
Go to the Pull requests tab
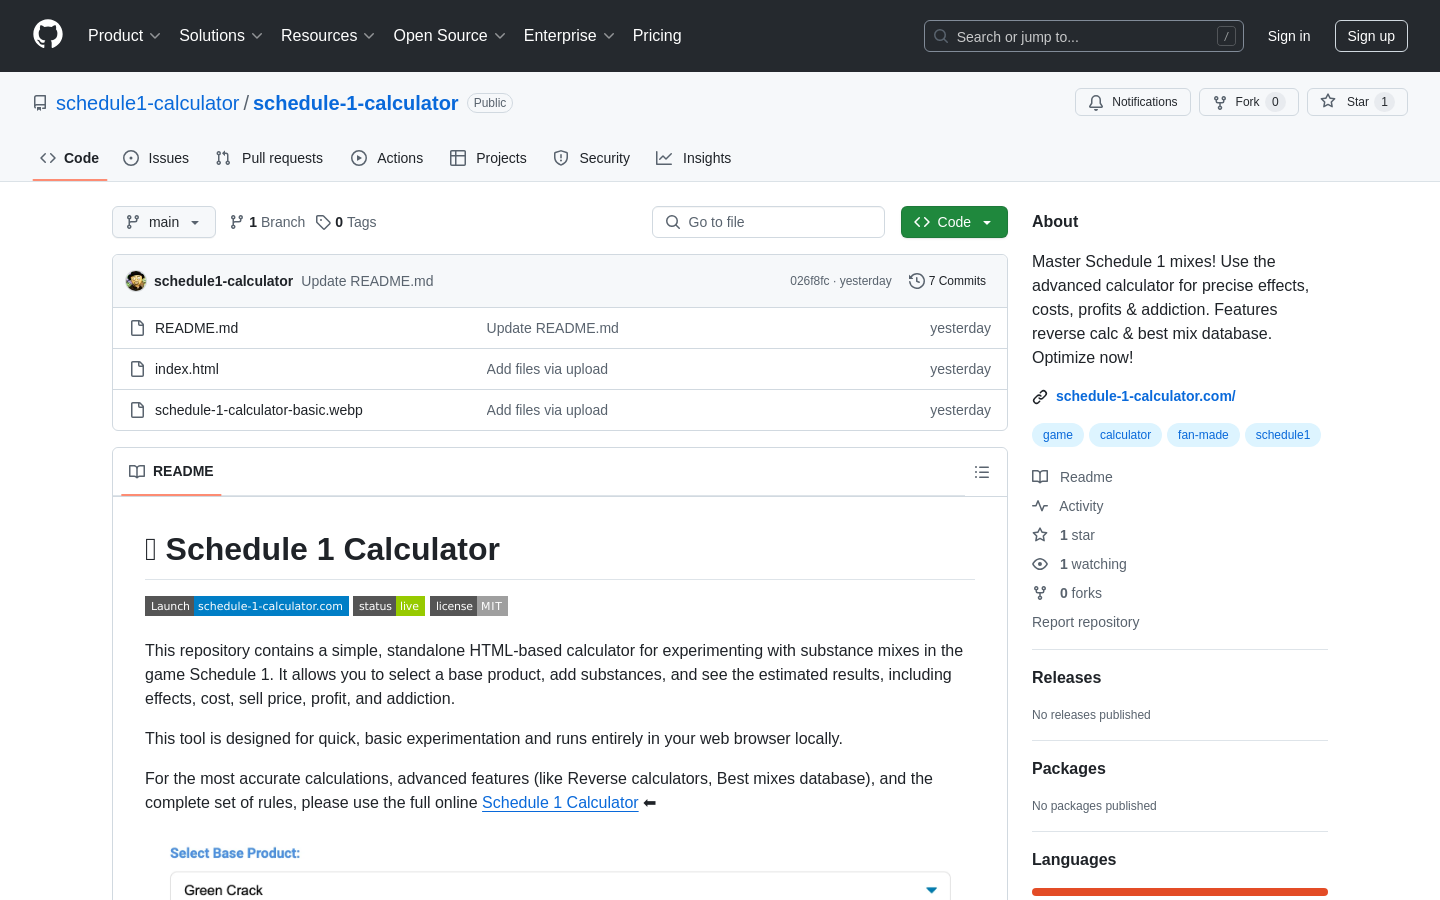[269, 158]
